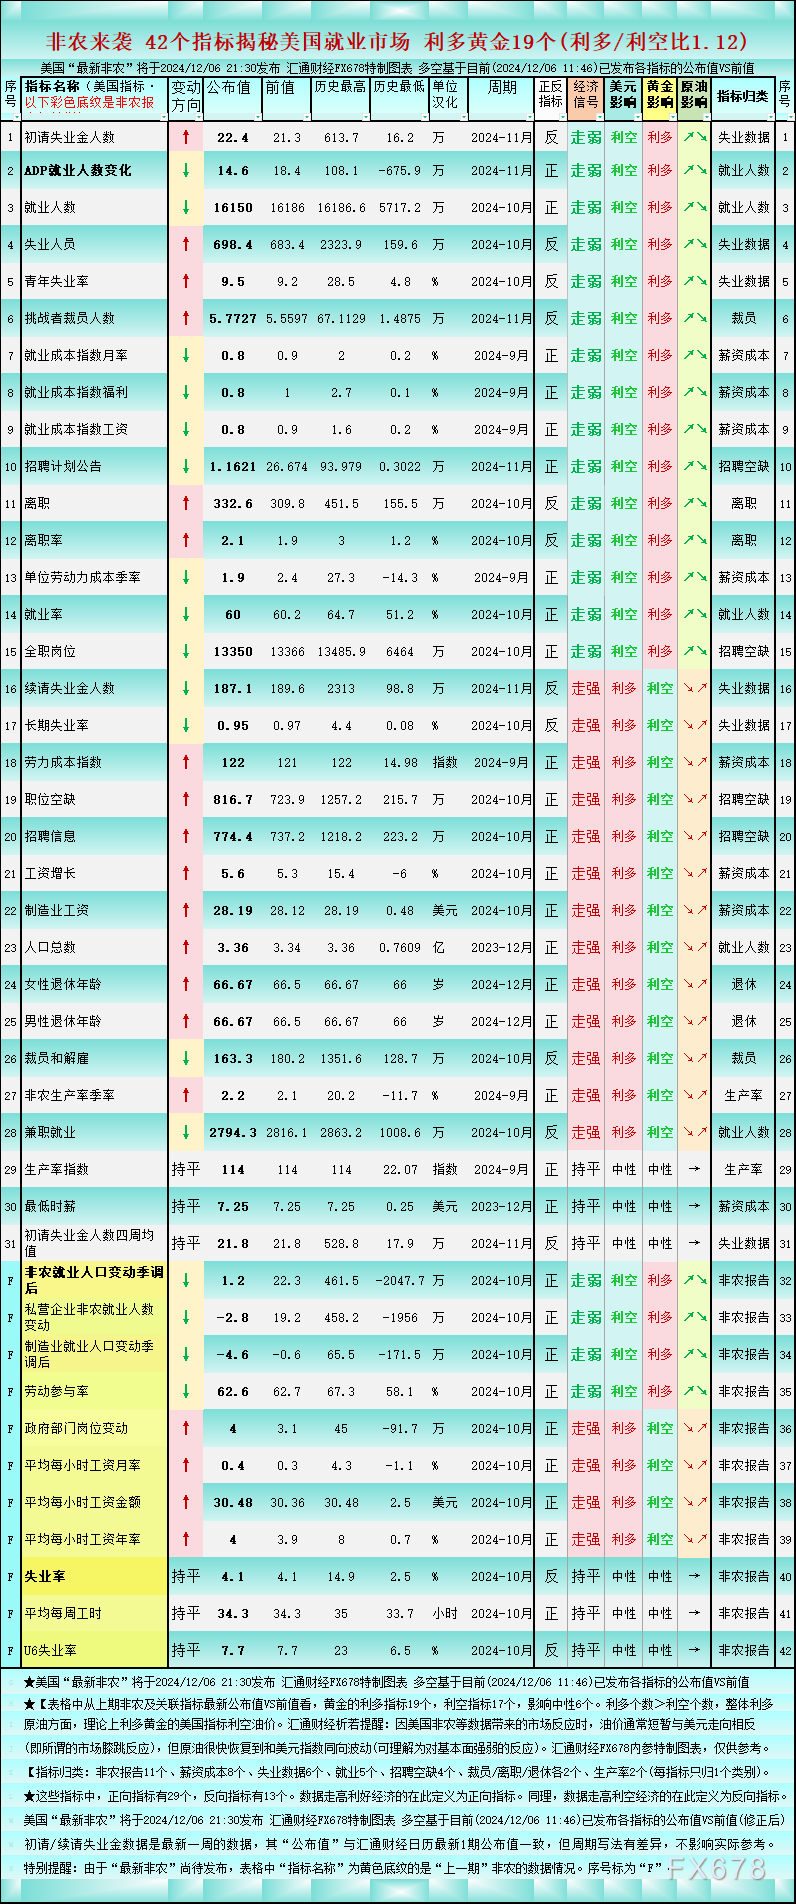The height and width of the screenshot is (1904, 796).
Task: Click red up arrow for 职位空缺 row
Action: (x=186, y=799)
